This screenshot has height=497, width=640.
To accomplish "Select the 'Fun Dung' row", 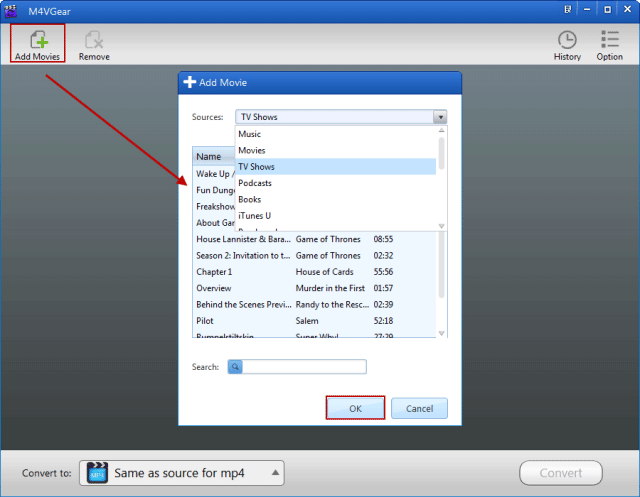I will 214,190.
